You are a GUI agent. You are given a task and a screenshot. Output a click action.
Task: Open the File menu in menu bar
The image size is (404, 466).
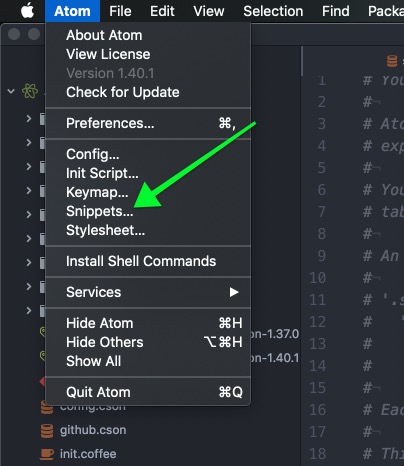[120, 11]
